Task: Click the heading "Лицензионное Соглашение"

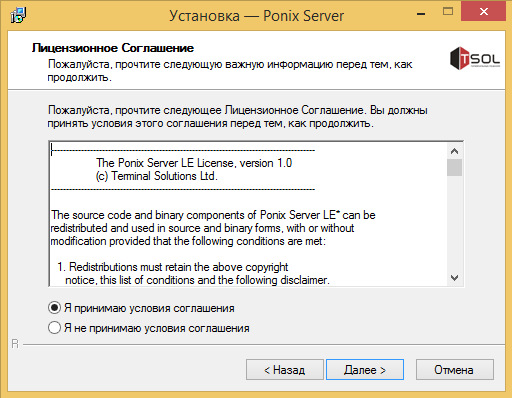Action: pyautogui.click(x=113, y=48)
